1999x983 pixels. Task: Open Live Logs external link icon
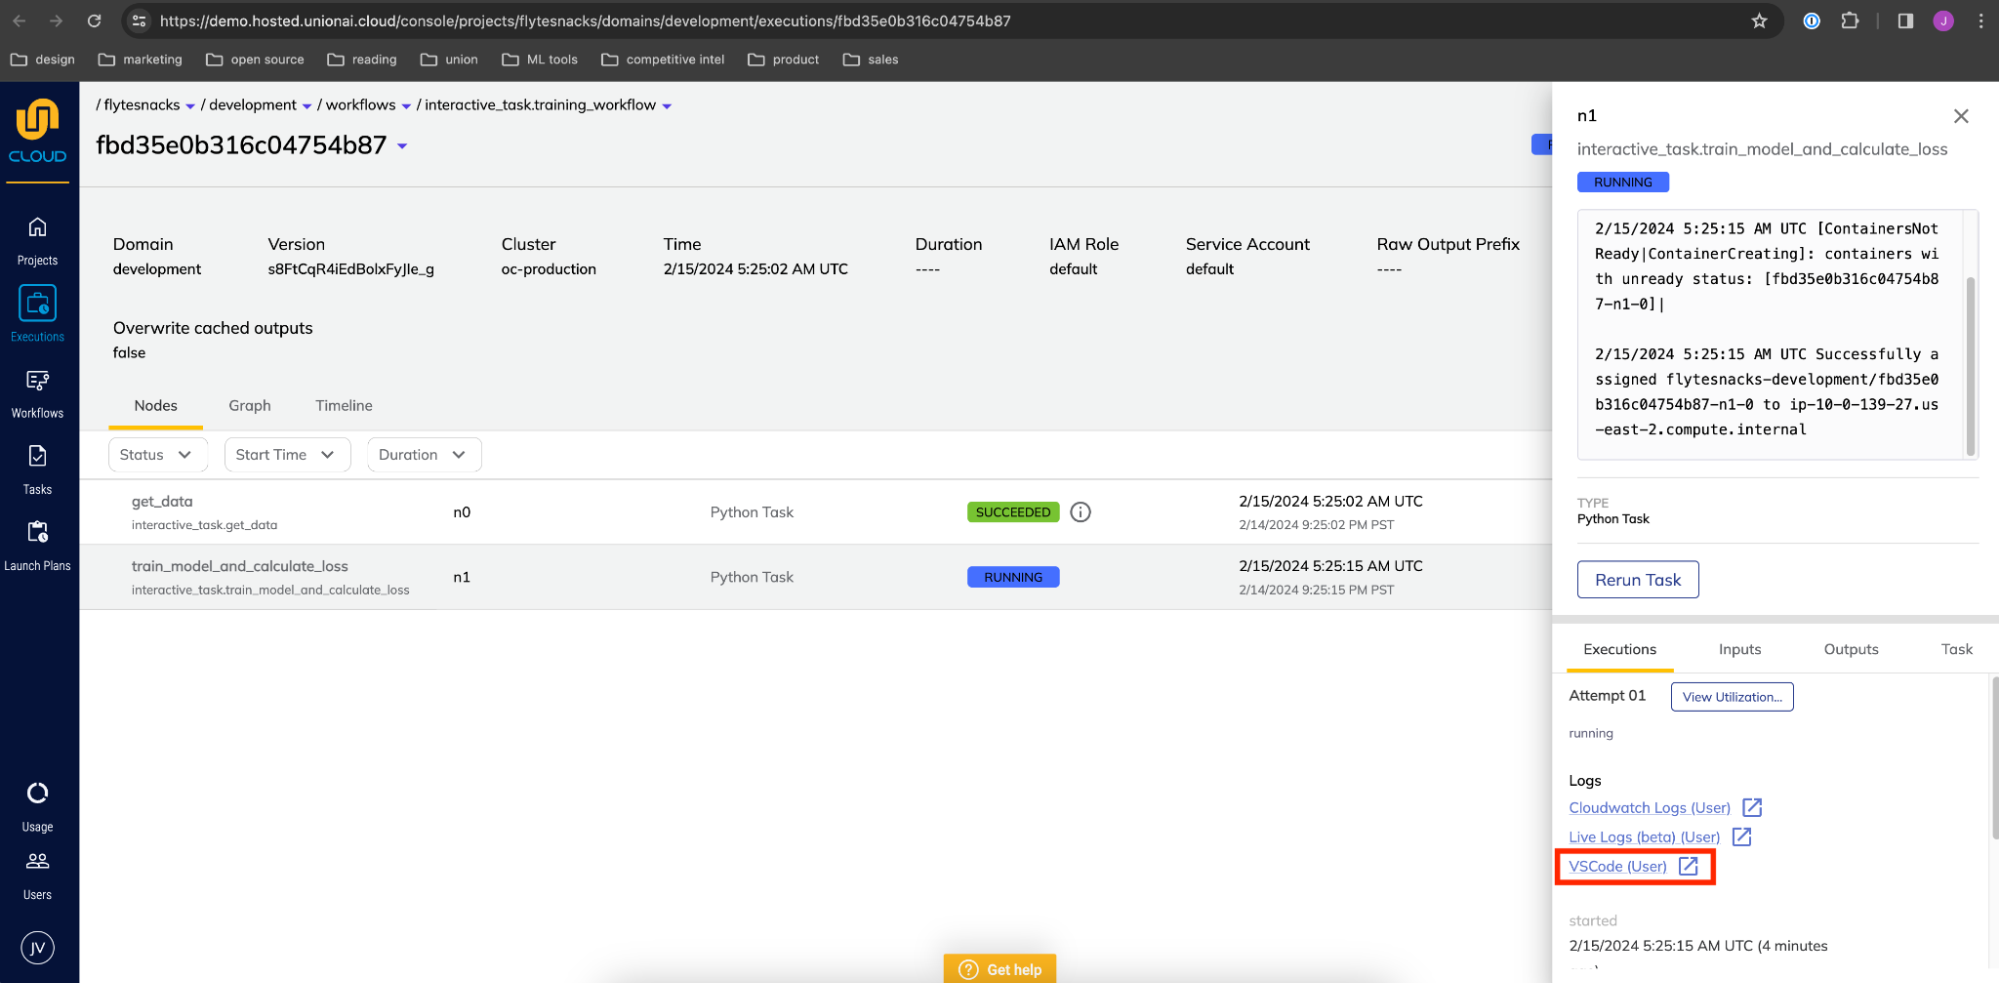tap(1741, 836)
